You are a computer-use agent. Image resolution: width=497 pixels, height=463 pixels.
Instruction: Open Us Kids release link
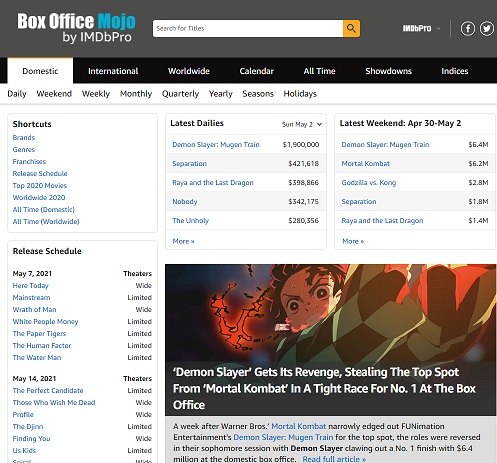pyautogui.click(x=24, y=450)
